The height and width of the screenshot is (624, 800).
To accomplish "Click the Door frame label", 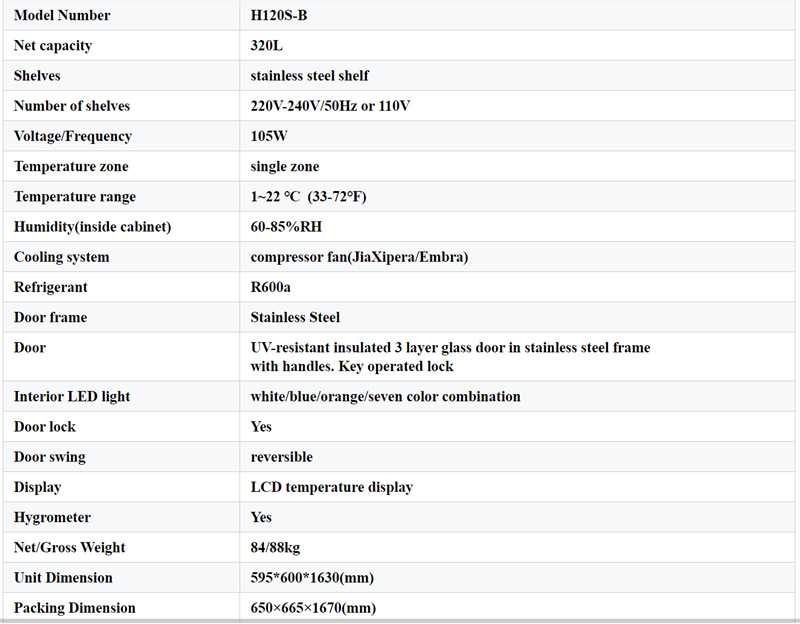I will [50, 317].
